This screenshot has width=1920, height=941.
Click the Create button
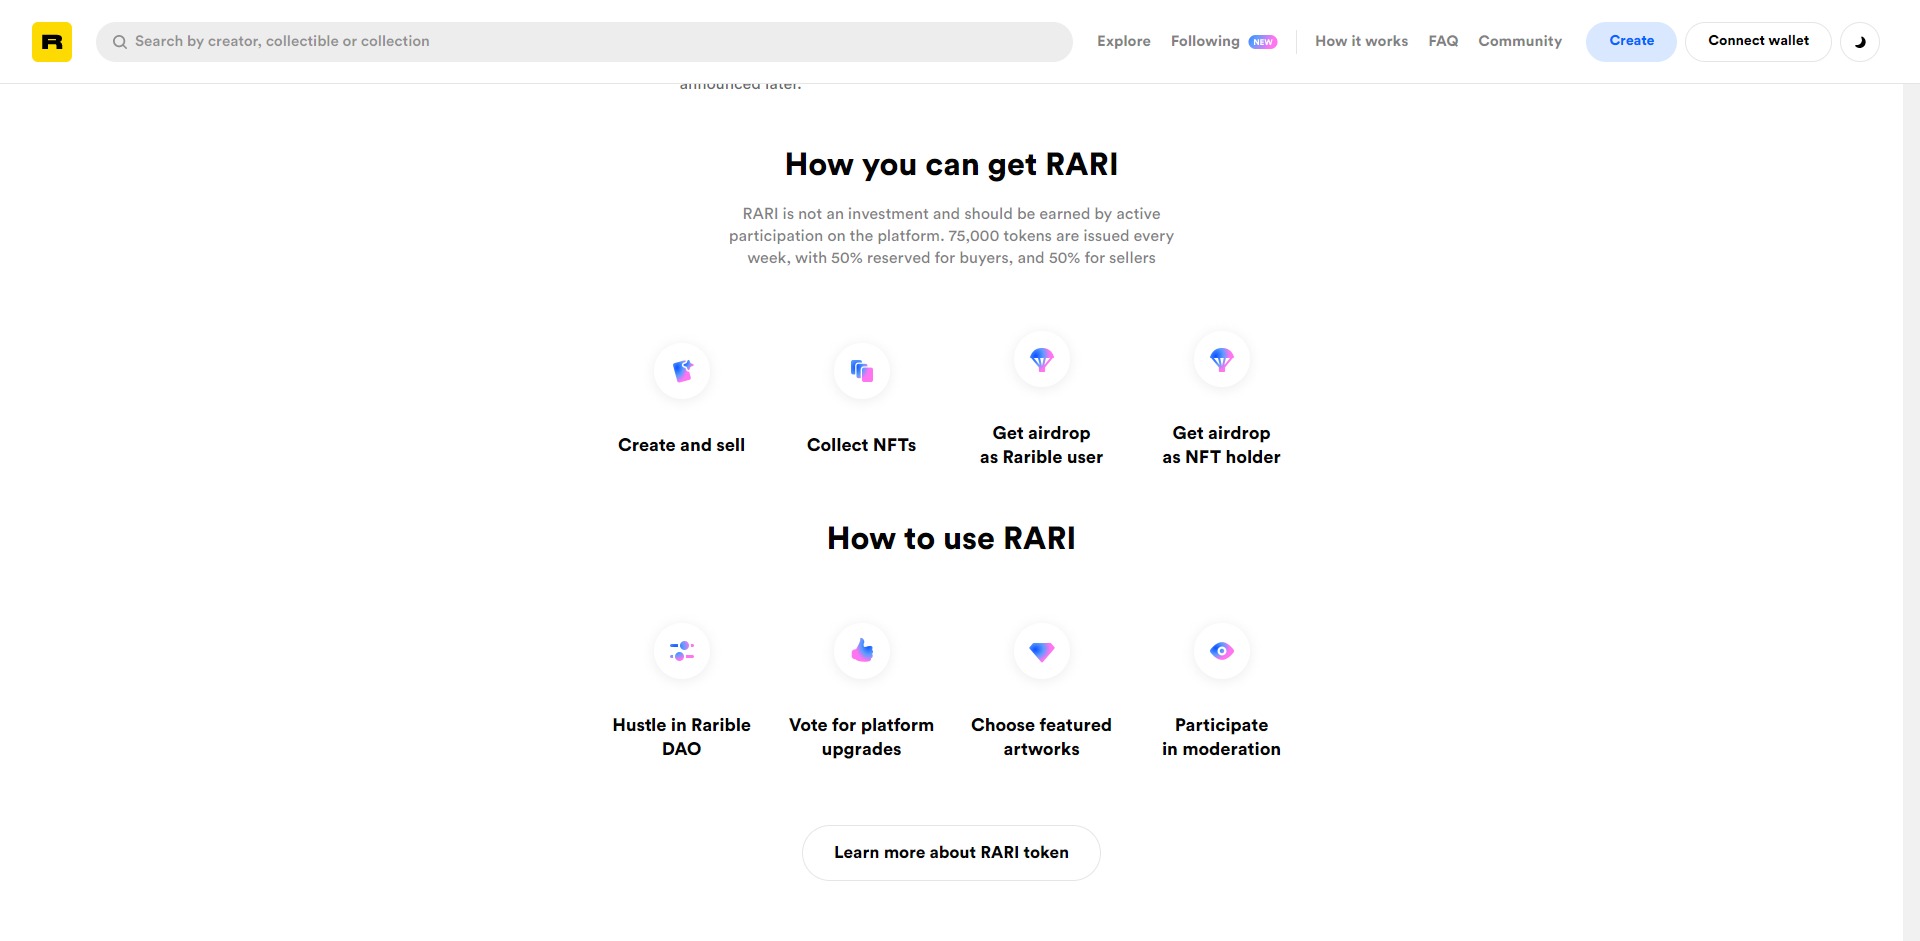point(1631,41)
